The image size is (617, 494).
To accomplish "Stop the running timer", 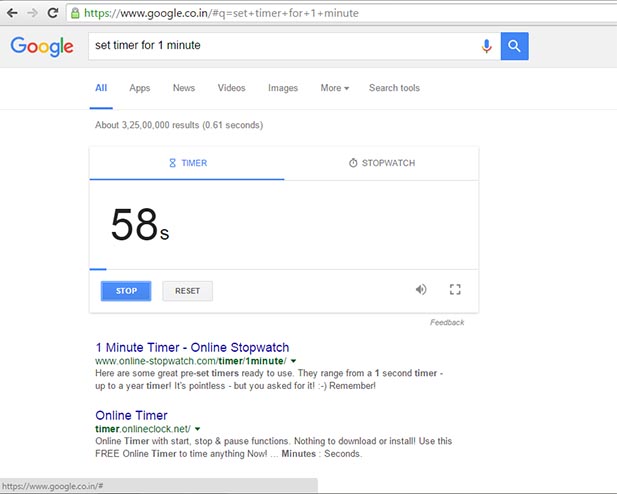I will tap(126, 291).
